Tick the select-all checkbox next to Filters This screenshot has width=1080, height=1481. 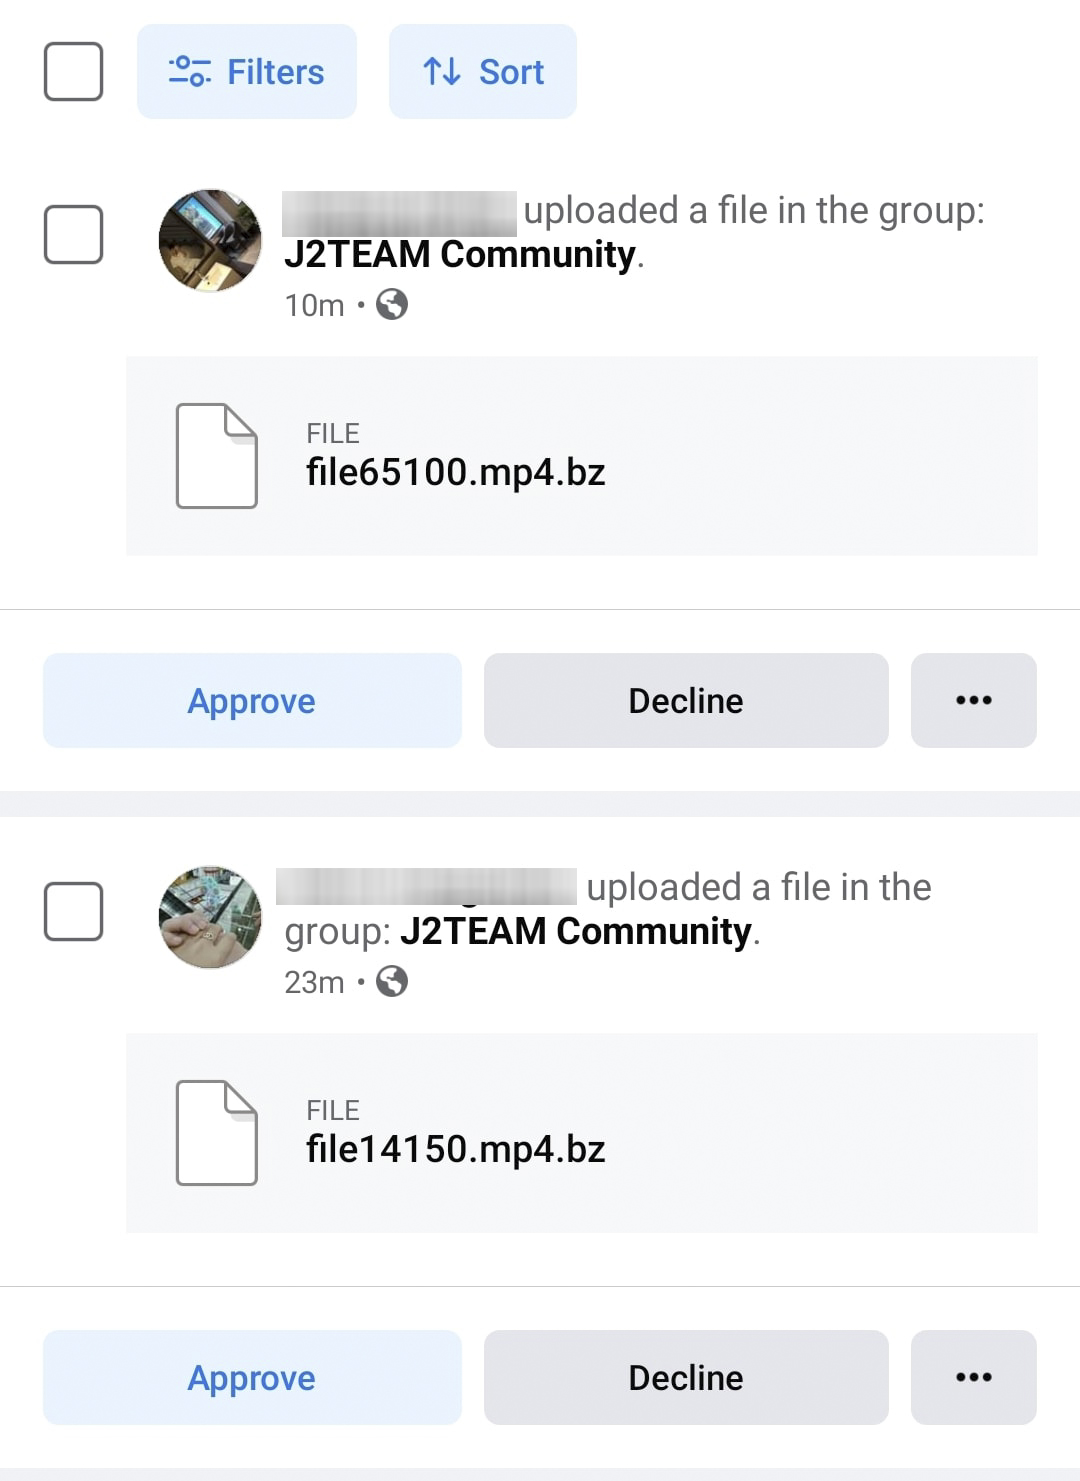click(74, 72)
